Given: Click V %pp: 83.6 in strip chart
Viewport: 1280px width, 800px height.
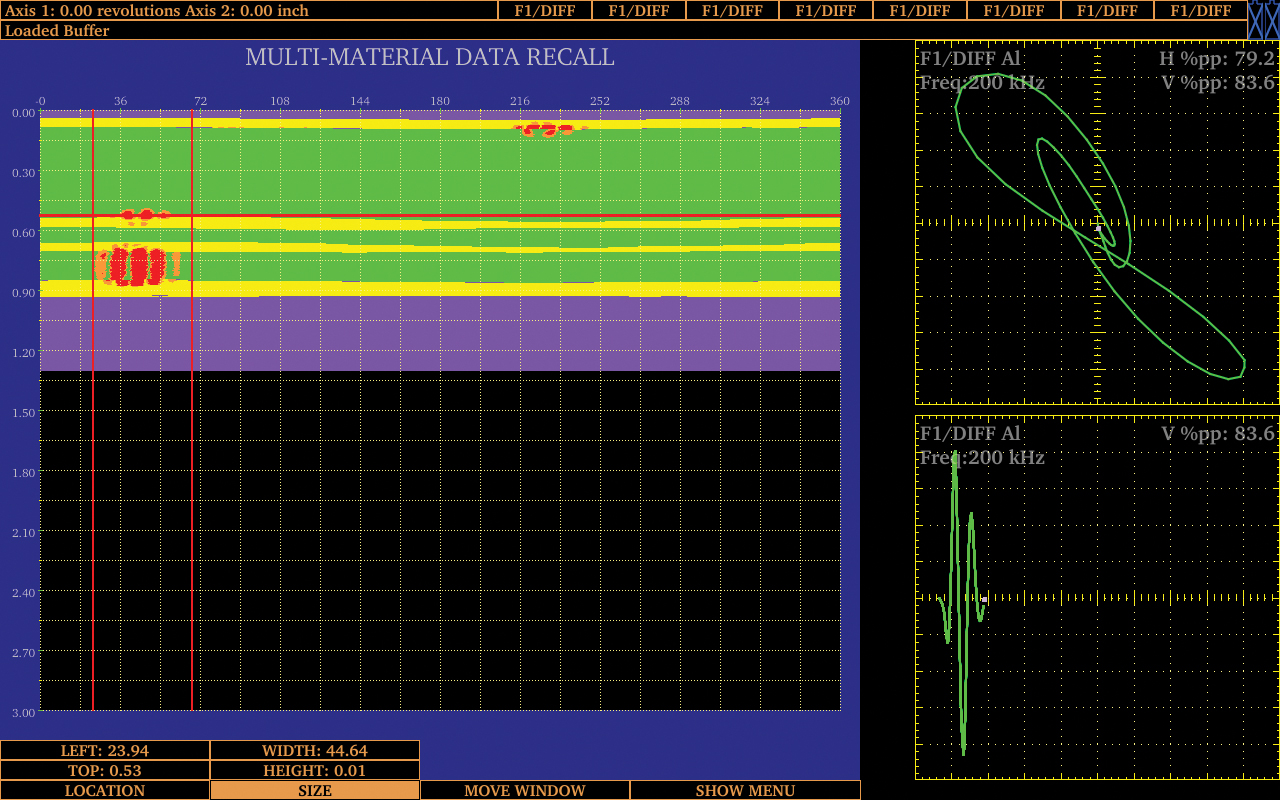Looking at the screenshot, I should [x=1217, y=434].
